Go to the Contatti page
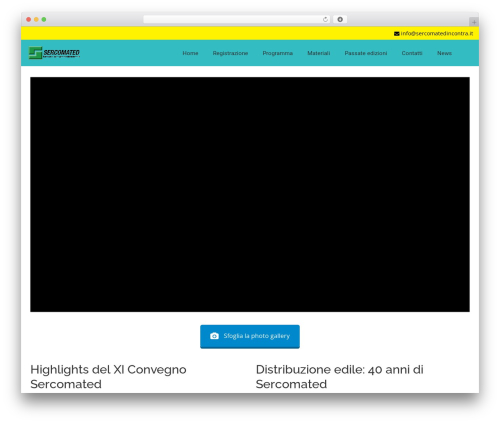 pyautogui.click(x=412, y=53)
